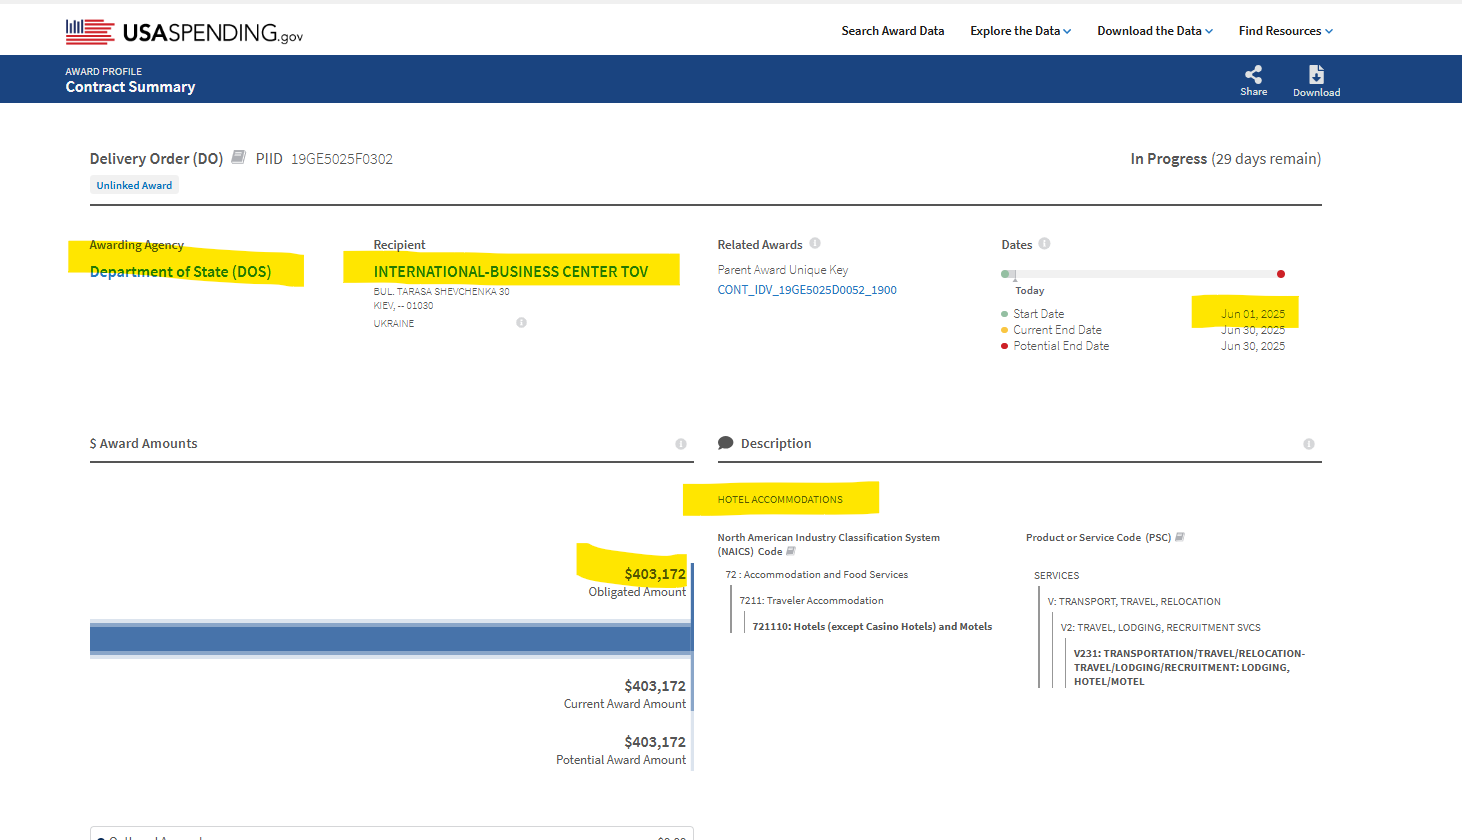Click Contract Summary page heading
Screen dimensions: 1462x840
(130, 87)
